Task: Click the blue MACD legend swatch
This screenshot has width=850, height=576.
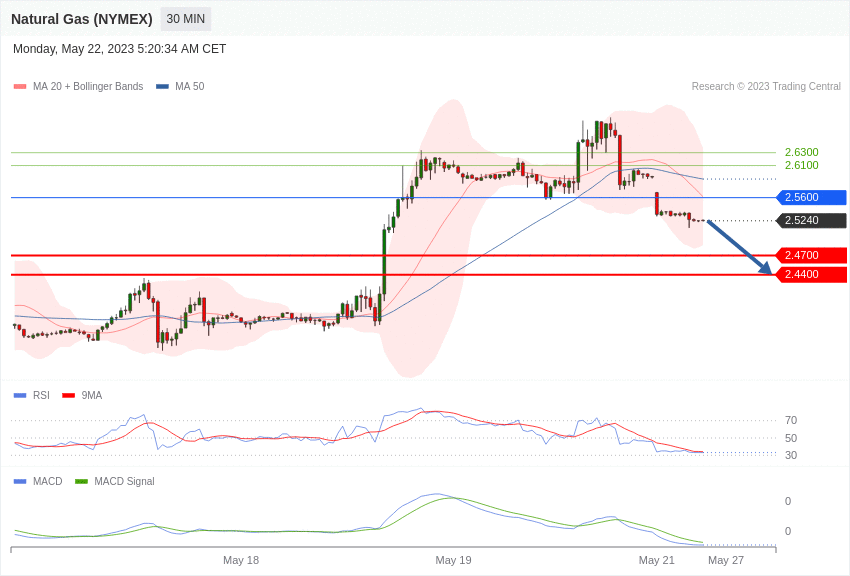Action: click(20, 481)
